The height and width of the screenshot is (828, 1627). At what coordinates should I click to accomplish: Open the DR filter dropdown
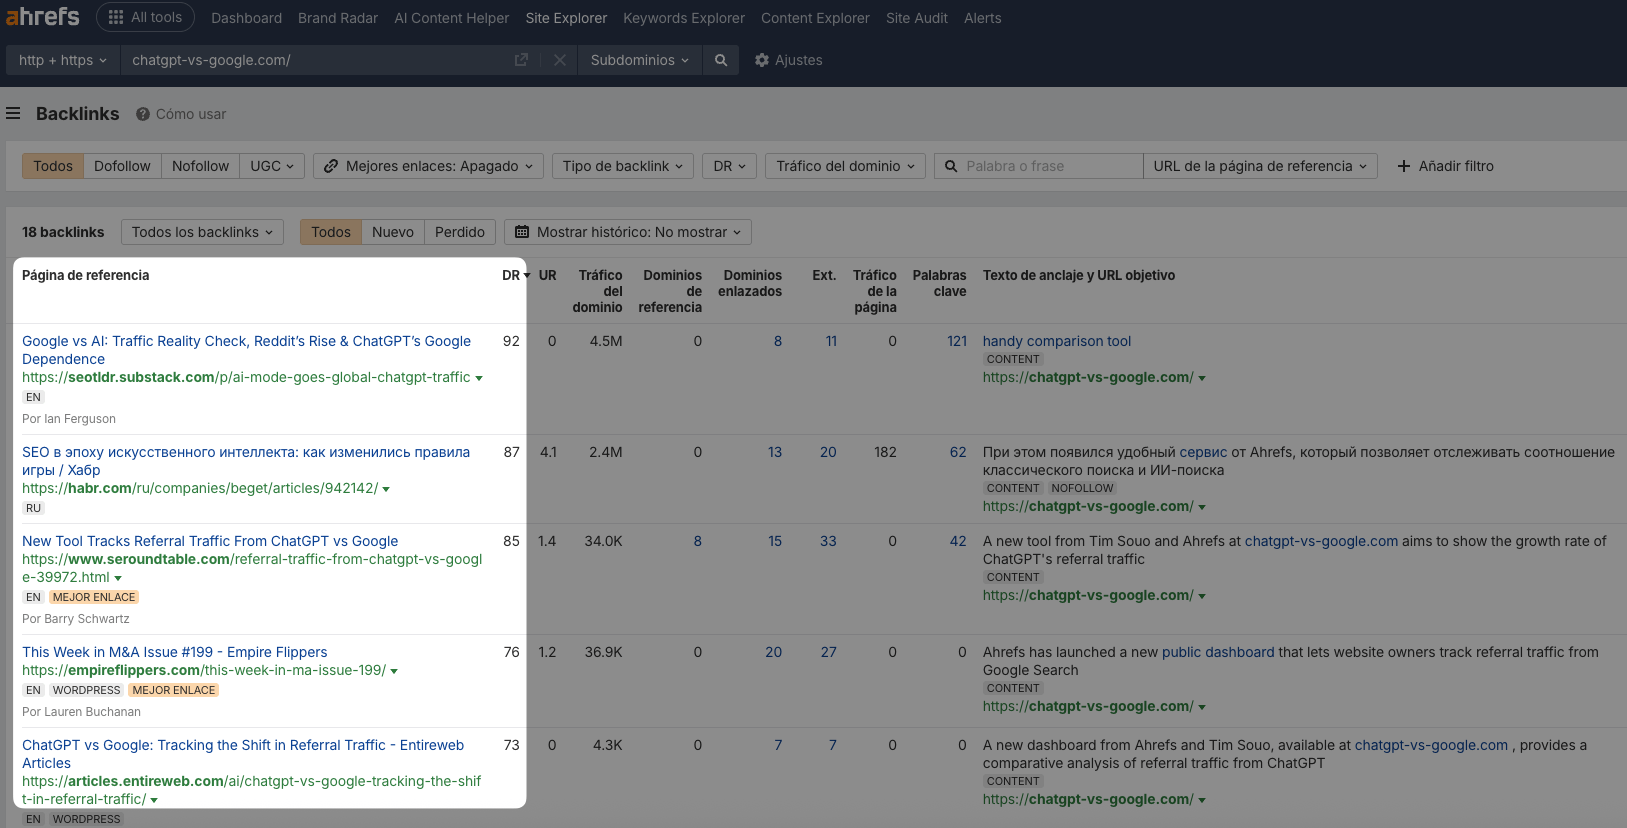coord(729,166)
